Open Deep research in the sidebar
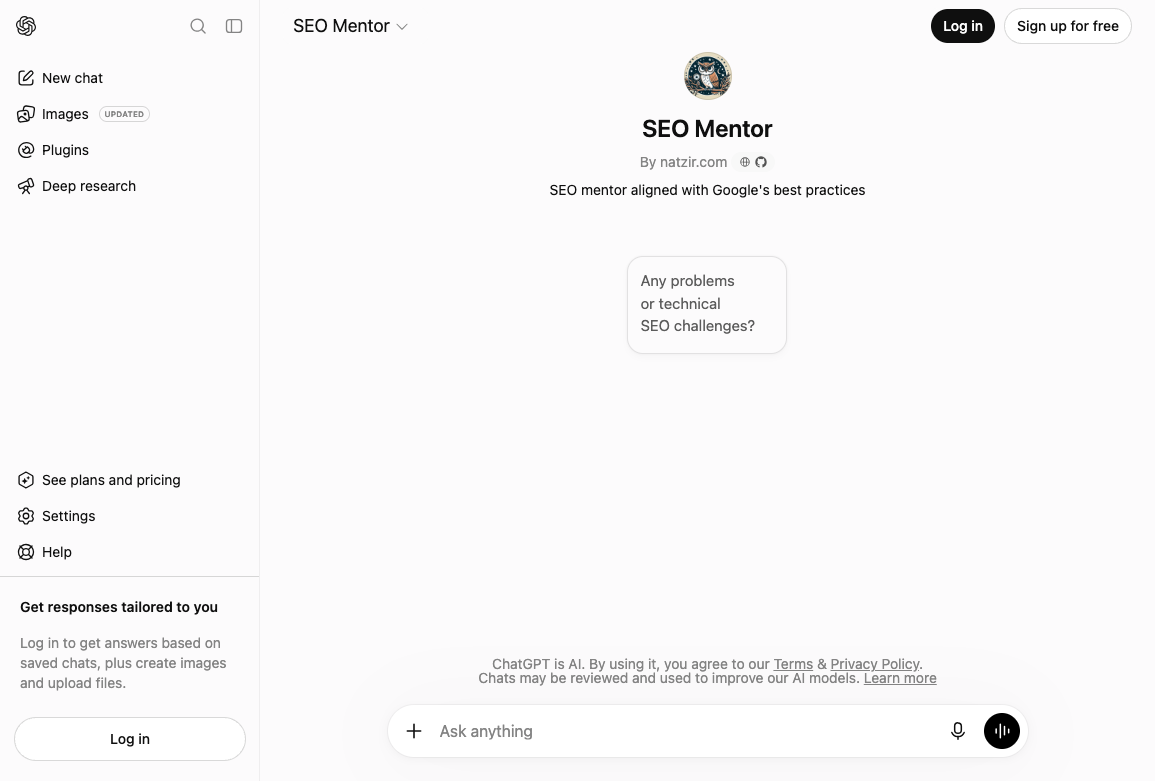Viewport: 1155px width, 781px height. click(130, 186)
